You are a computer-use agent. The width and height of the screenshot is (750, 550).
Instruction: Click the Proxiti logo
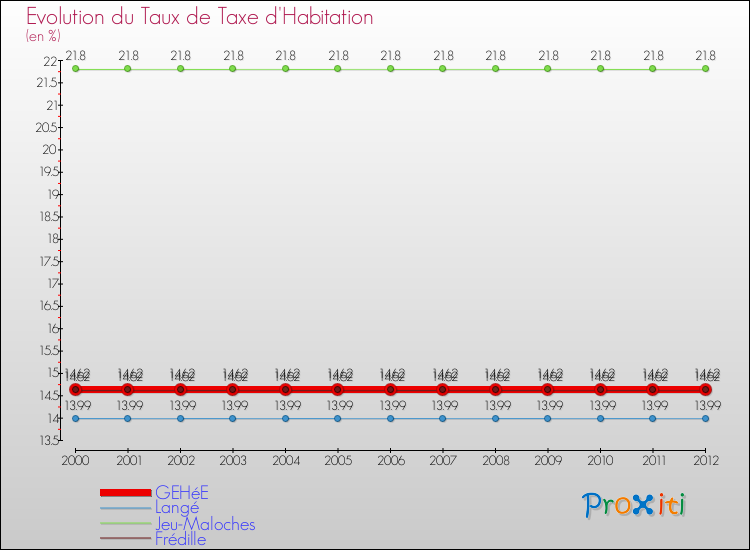click(634, 505)
